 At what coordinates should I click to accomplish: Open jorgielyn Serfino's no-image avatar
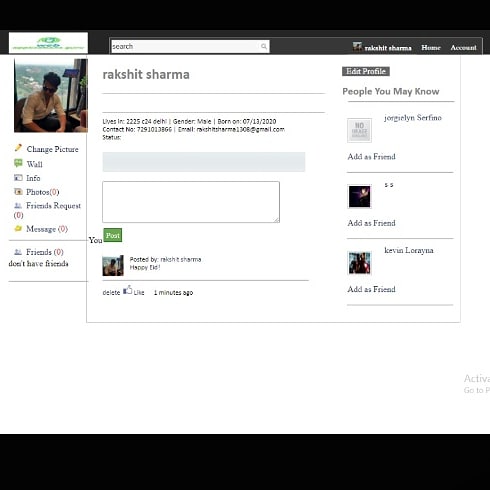pos(359,130)
